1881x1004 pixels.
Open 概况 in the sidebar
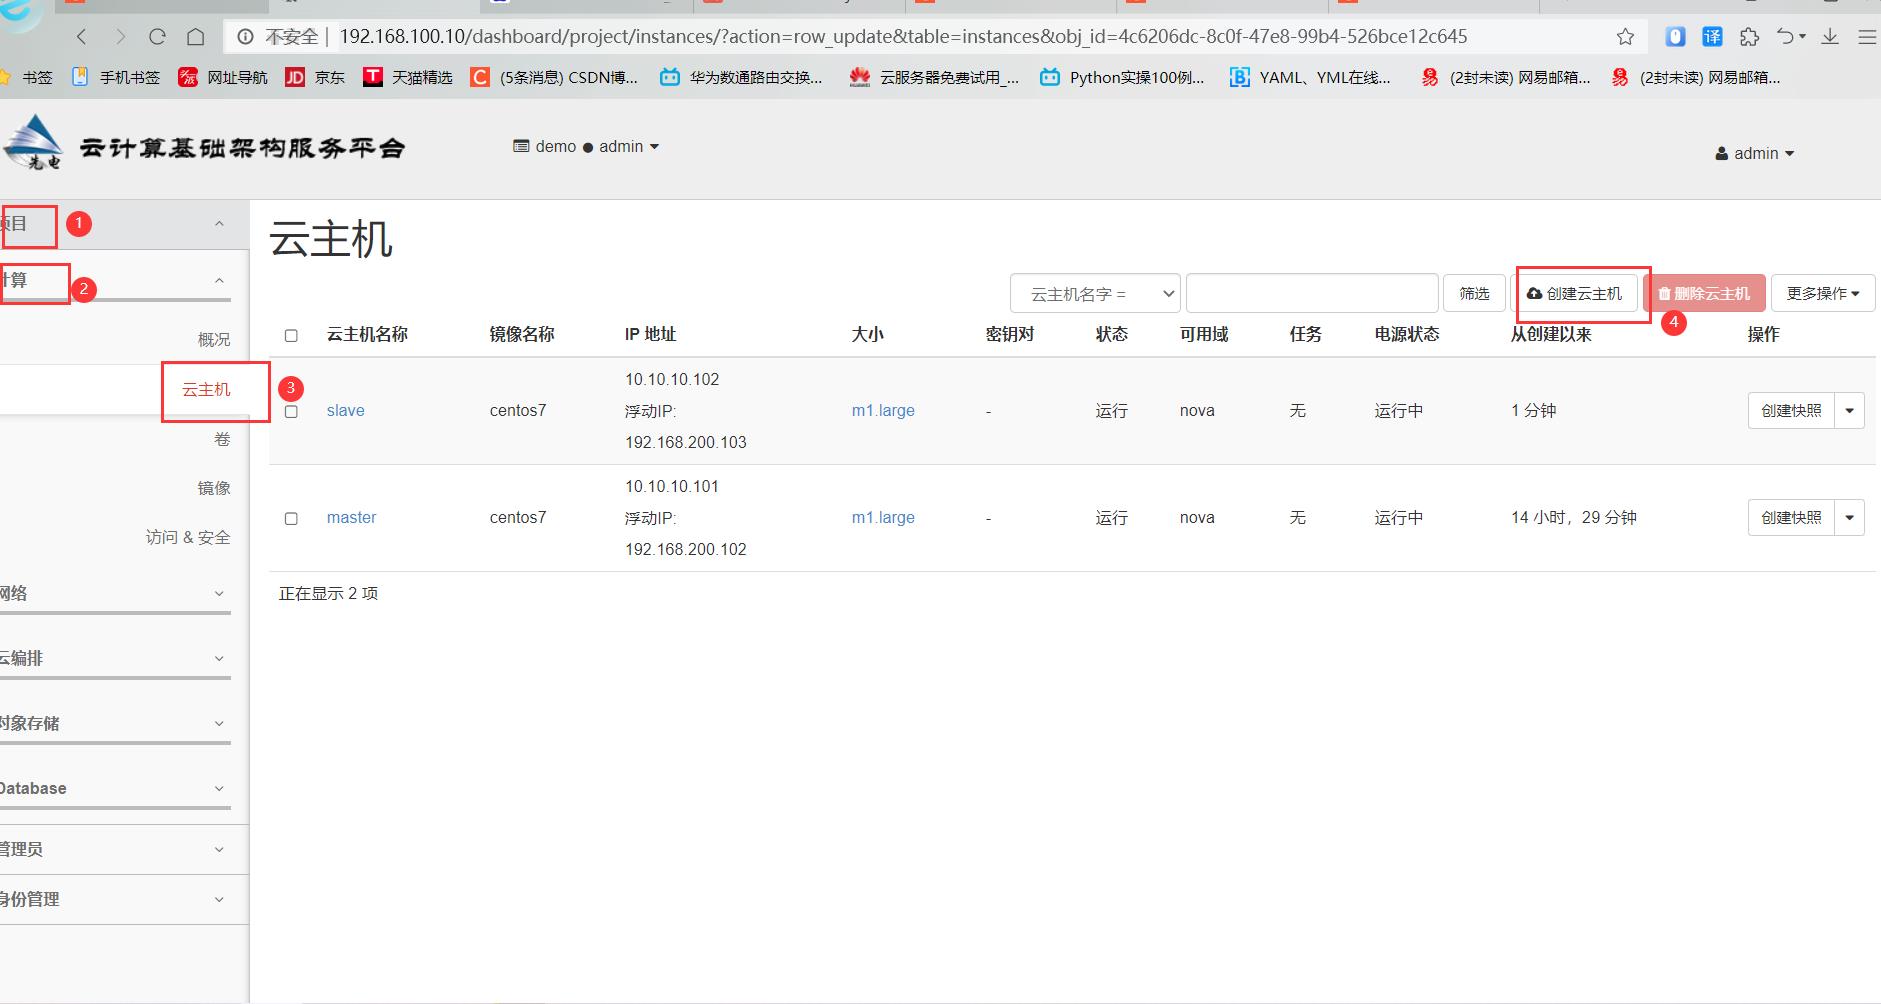click(x=214, y=340)
